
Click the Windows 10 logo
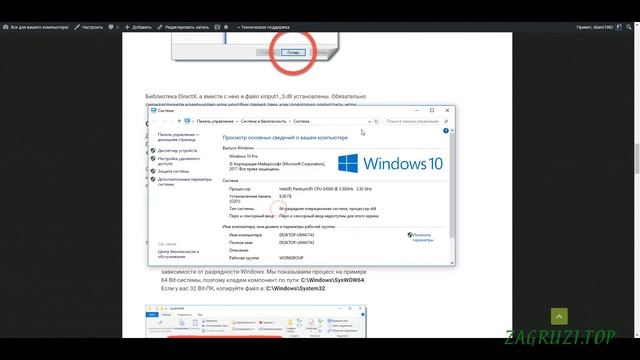point(390,163)
